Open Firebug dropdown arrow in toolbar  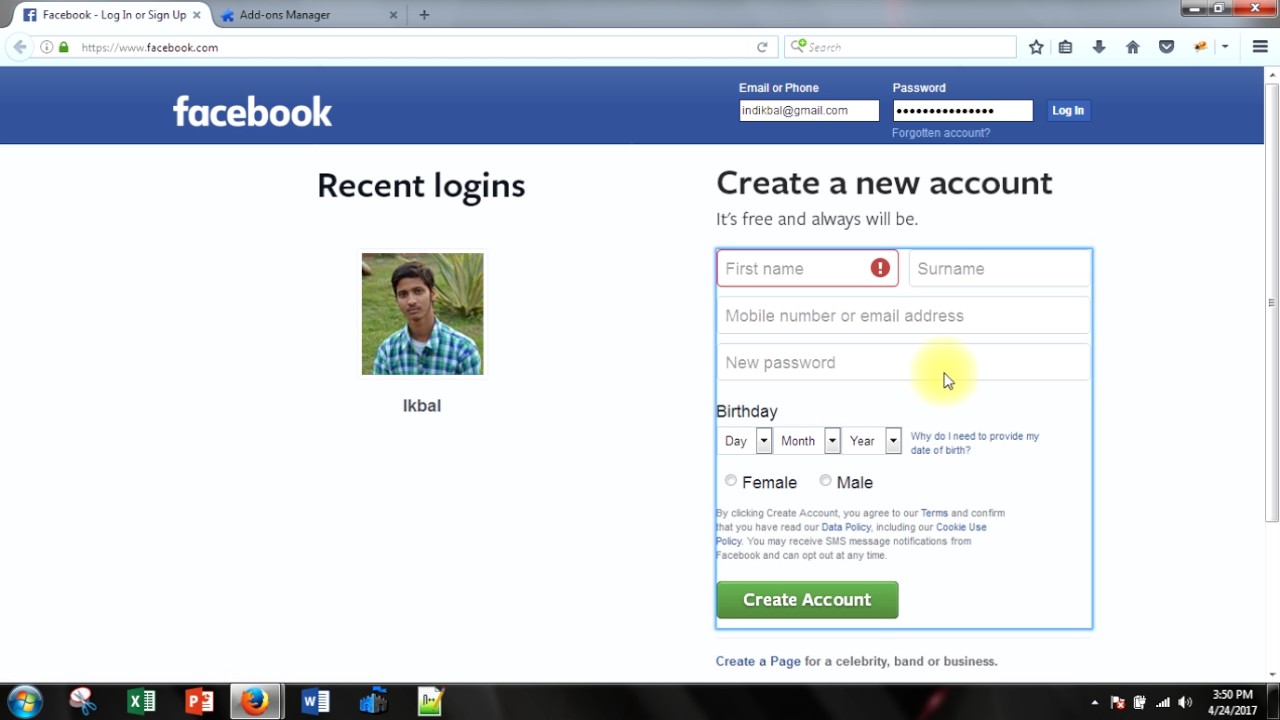(1225, 47)
